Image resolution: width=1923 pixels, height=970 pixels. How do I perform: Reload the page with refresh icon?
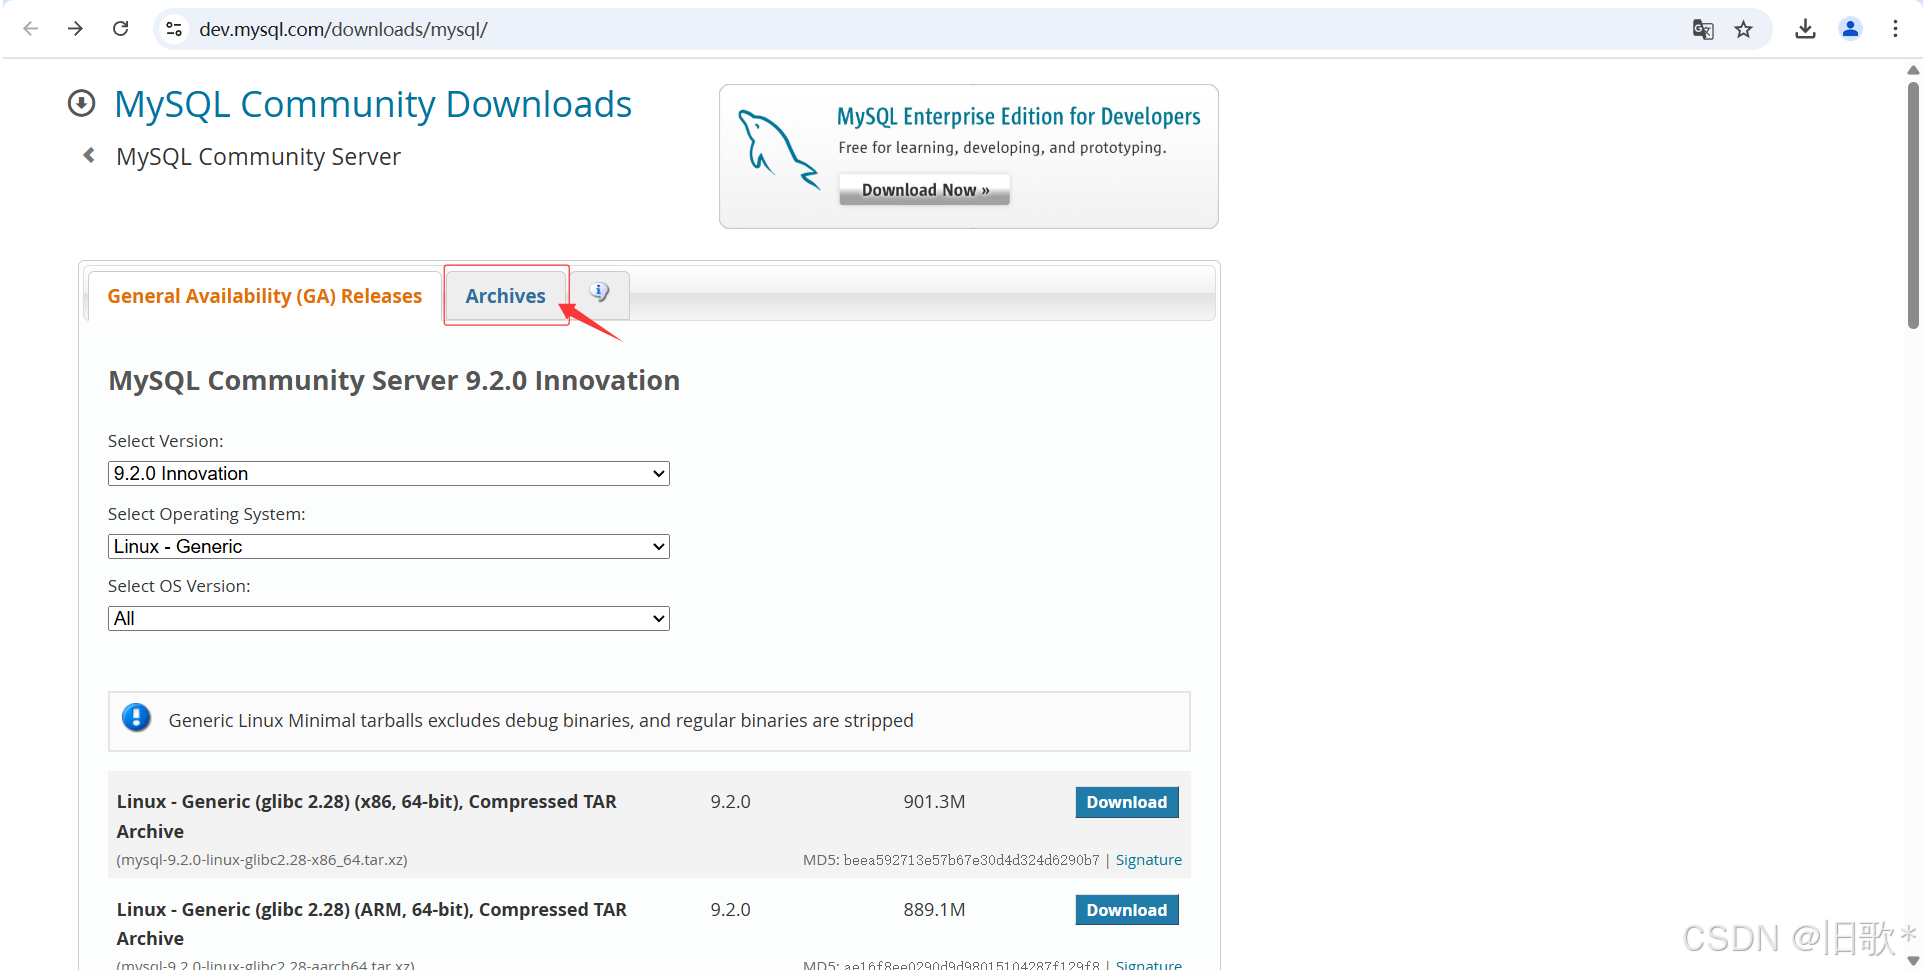click(120, 29)
